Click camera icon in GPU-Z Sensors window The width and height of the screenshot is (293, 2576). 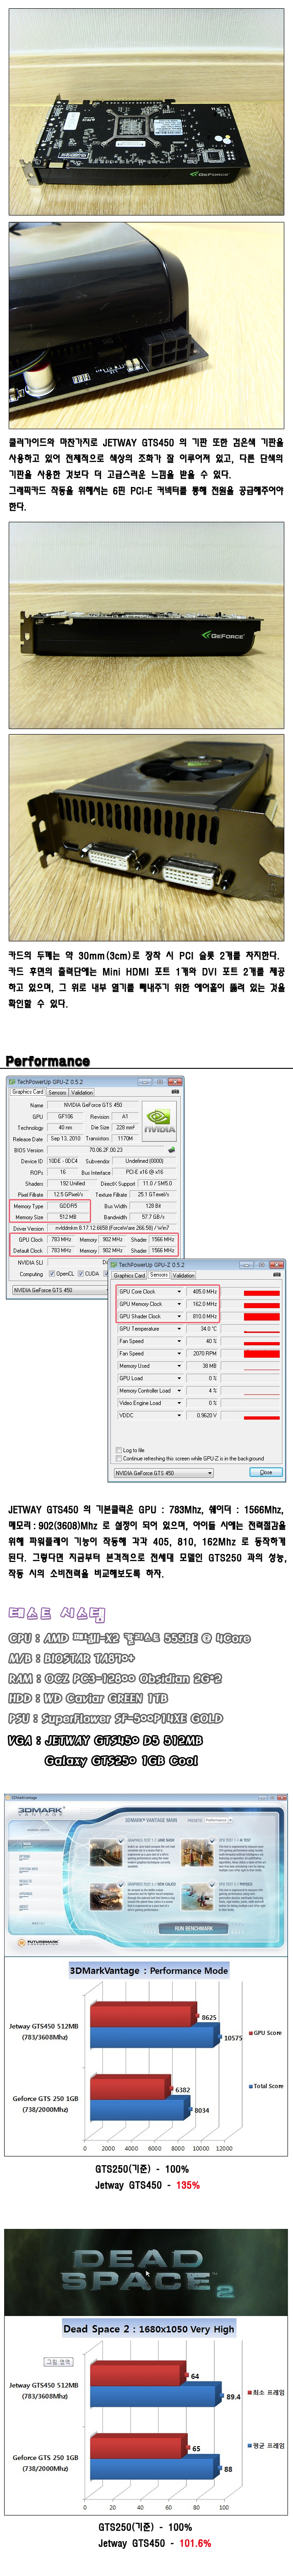point(278,1275)
